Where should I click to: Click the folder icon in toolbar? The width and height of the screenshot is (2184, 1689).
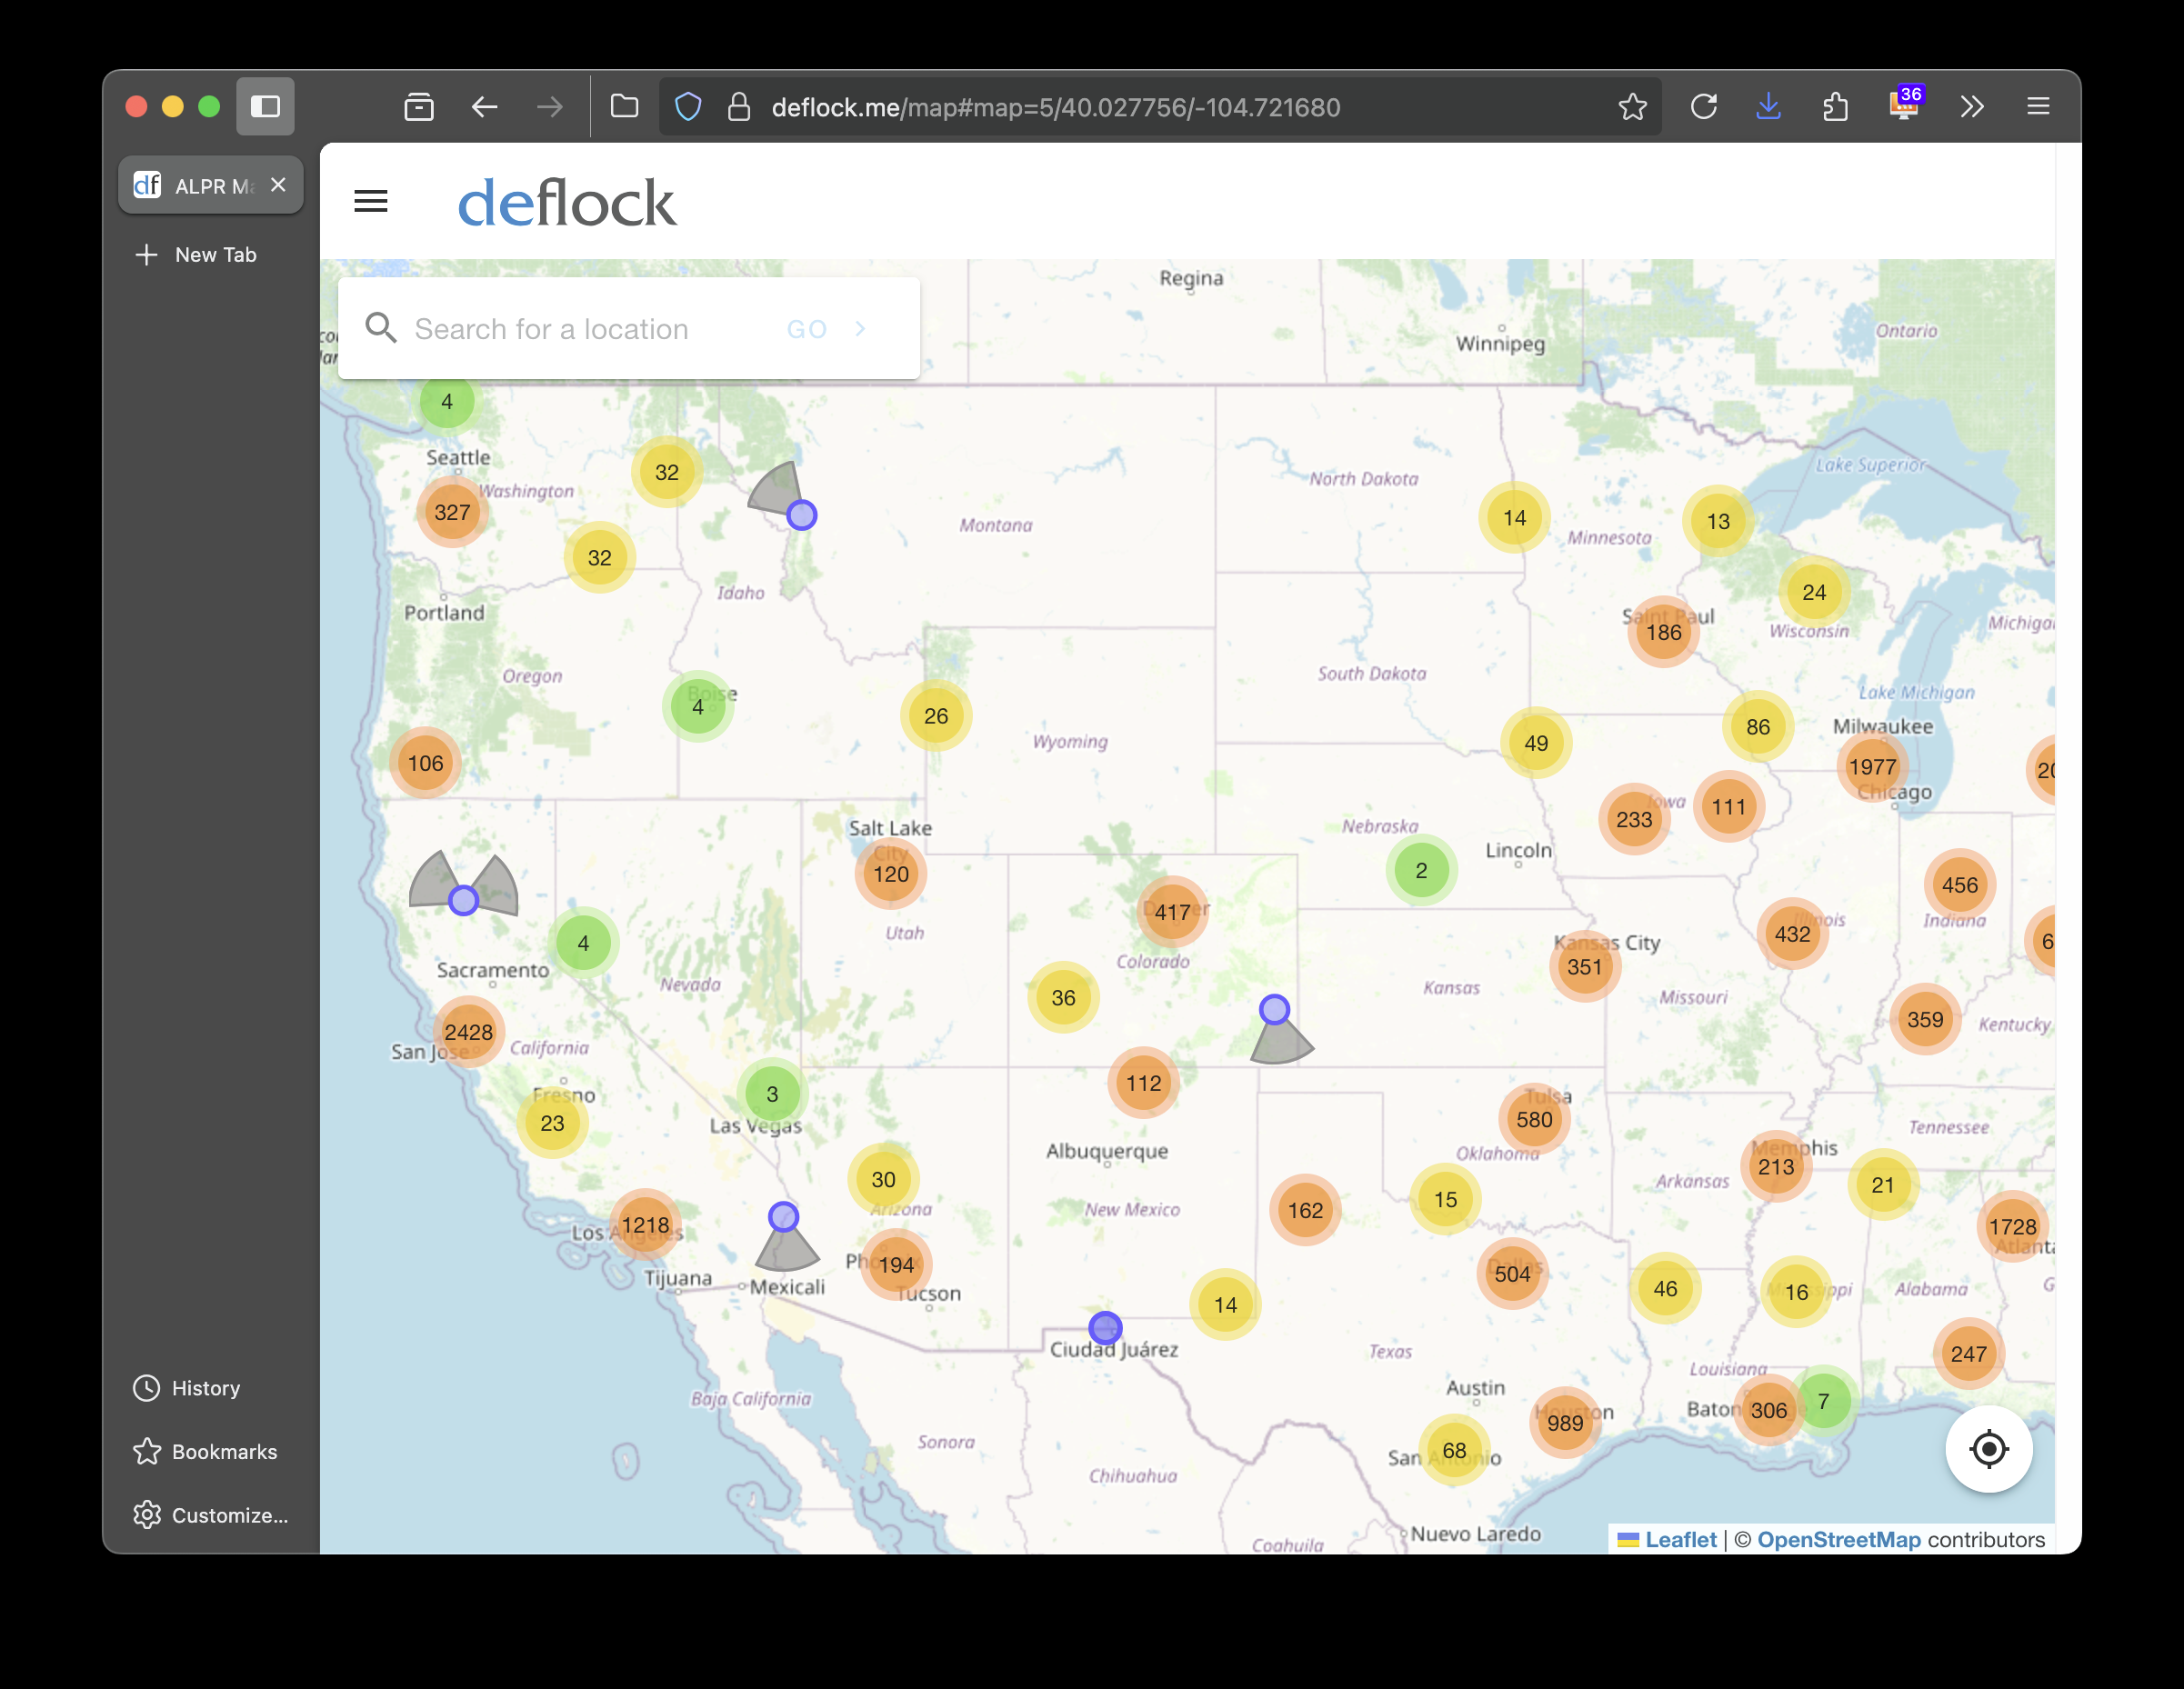(x=624, y=107)
